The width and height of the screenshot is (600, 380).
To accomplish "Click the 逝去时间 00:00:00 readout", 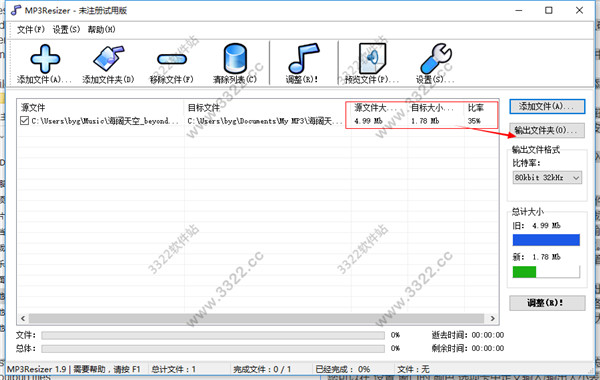I will [x=468, y=335].
